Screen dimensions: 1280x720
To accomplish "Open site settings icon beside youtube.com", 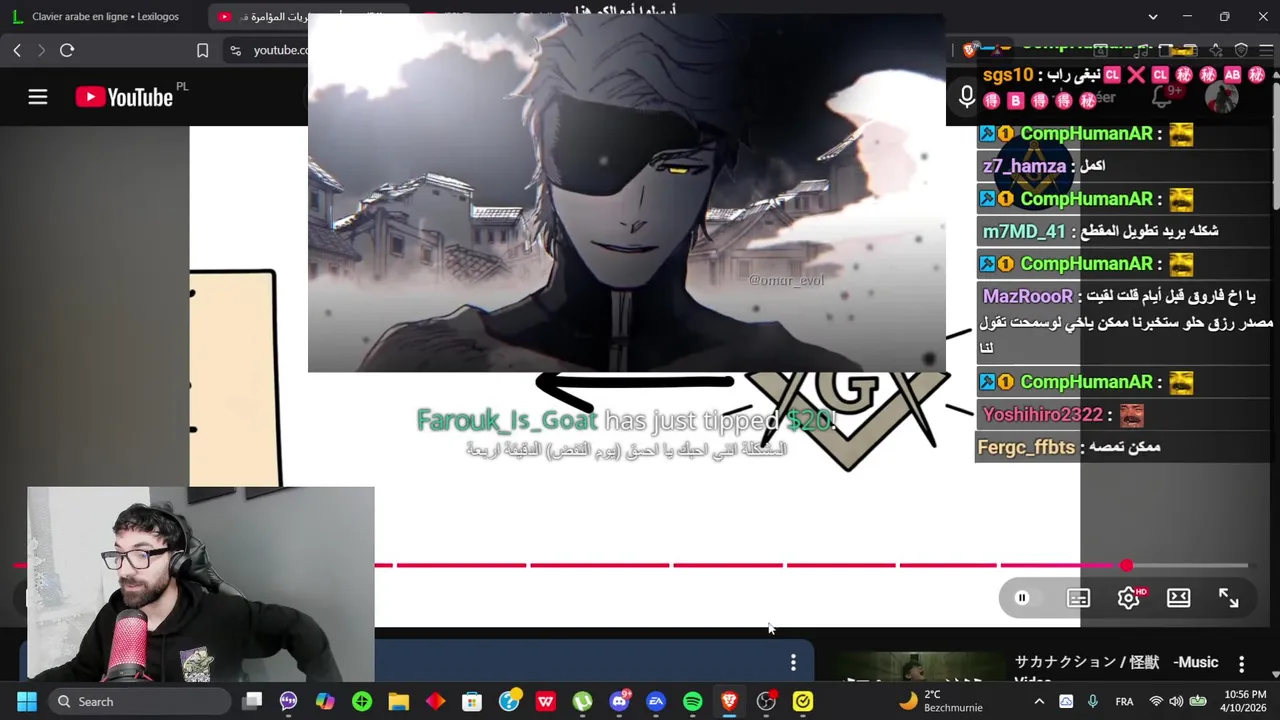I will tap(235, 50).
